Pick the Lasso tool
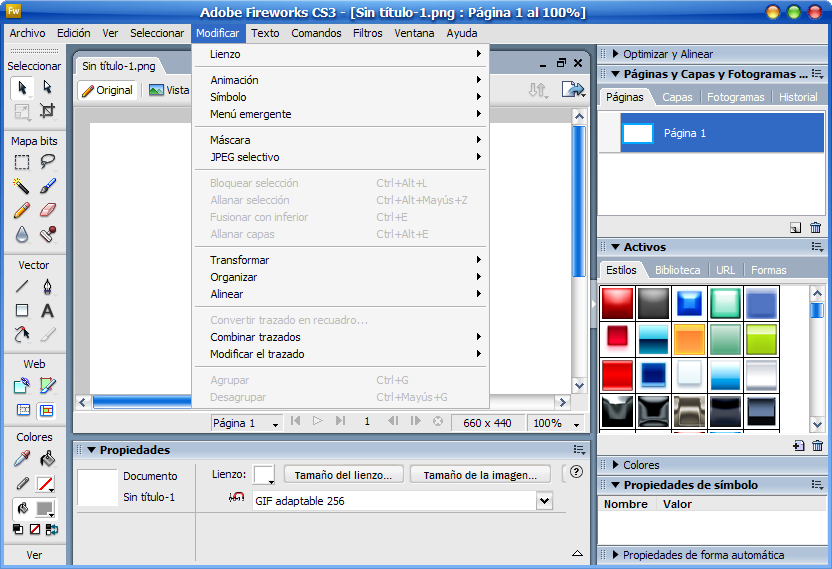832x569 pixels. click(47, 161)
